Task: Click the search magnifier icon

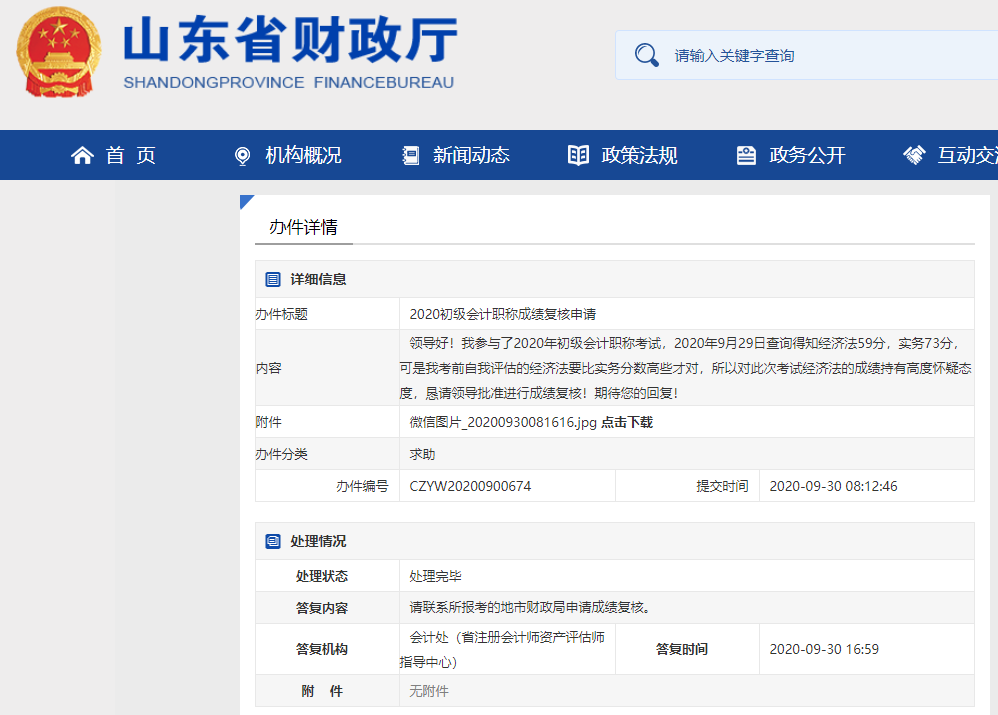Action: point(647,55)
